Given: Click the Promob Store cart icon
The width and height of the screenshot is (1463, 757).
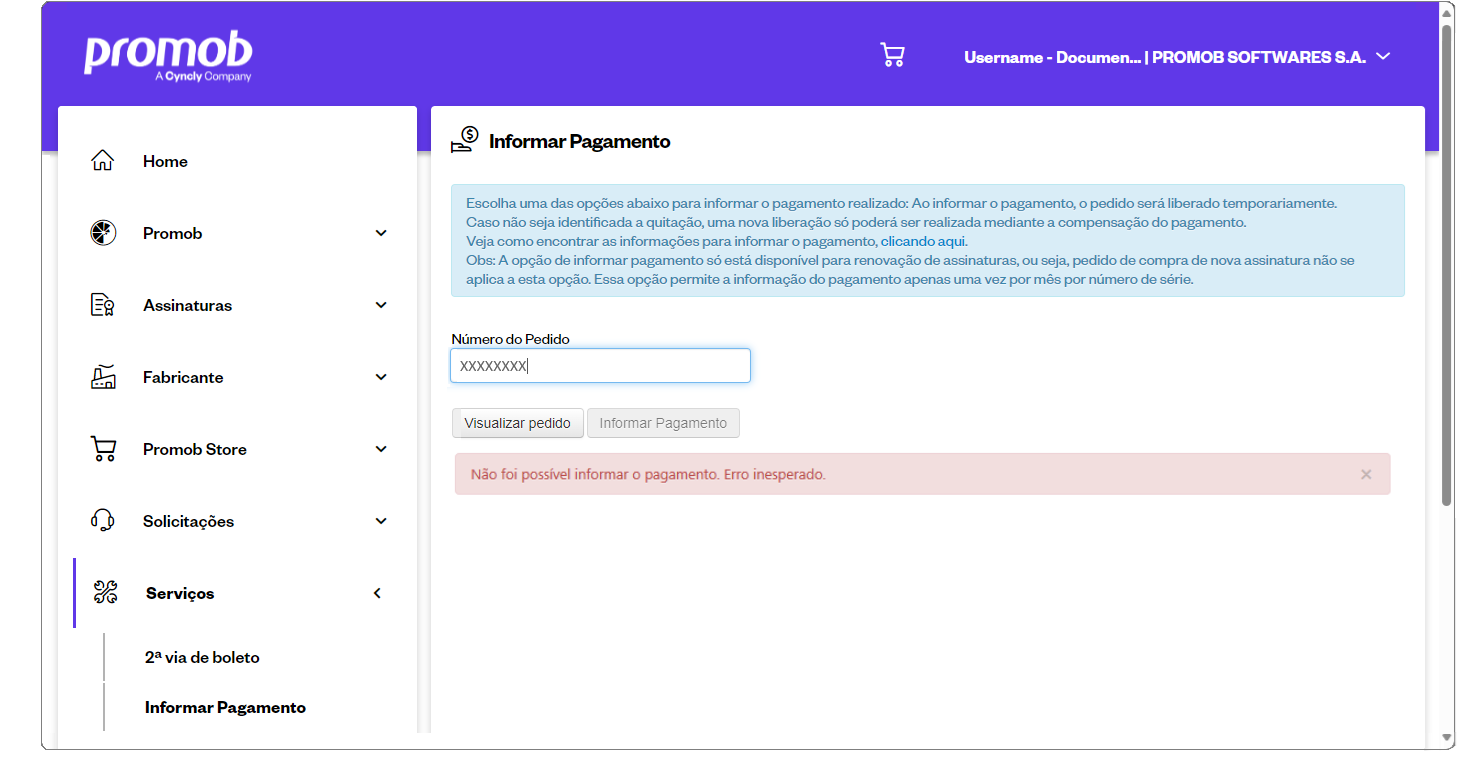Looking at the screenshot, I should [103, 449].
